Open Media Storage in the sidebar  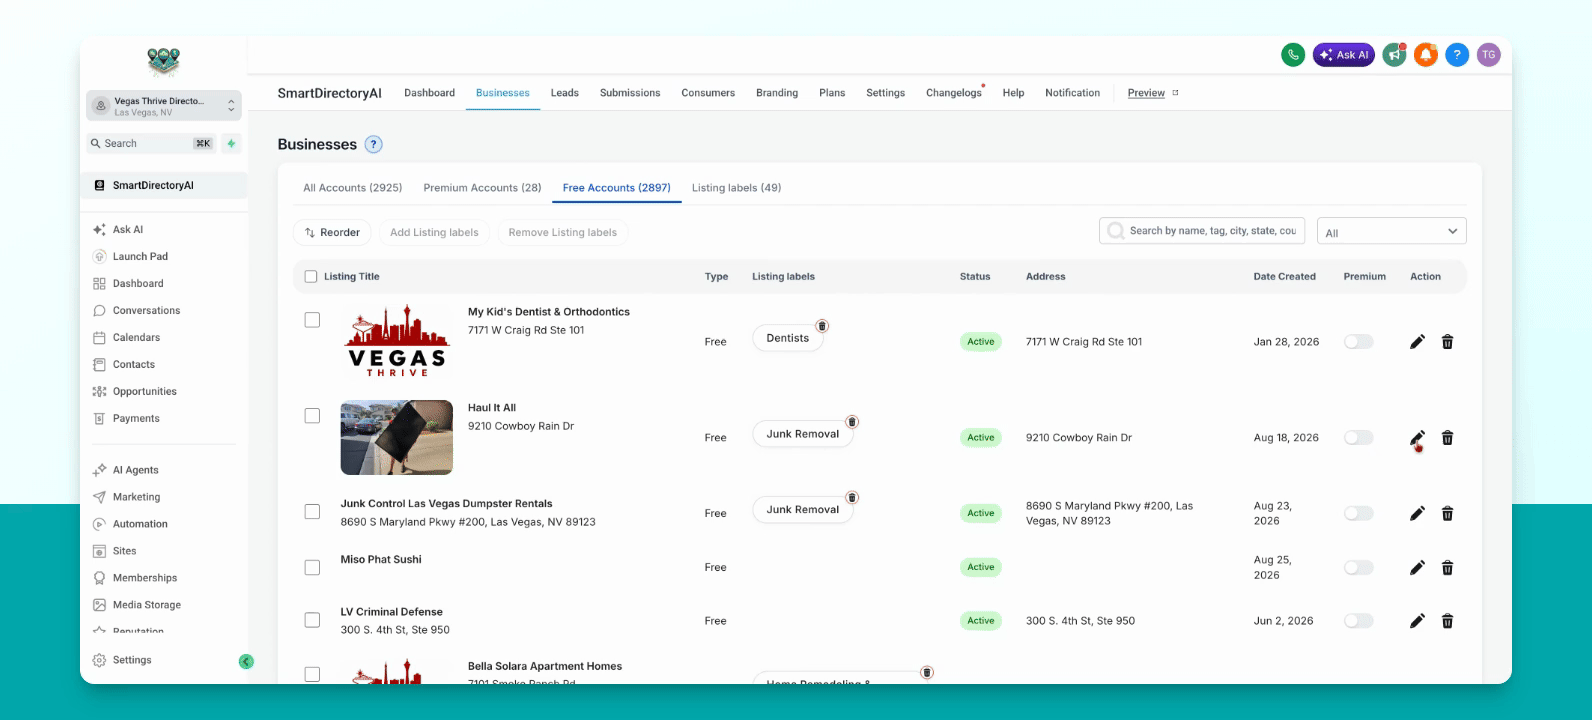pyautogui.click(x=146, y=605)
